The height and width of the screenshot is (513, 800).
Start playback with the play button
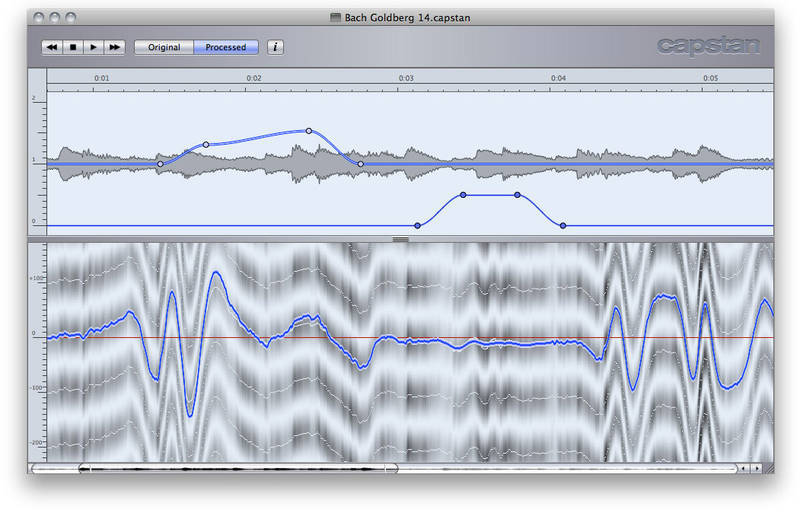94,47
